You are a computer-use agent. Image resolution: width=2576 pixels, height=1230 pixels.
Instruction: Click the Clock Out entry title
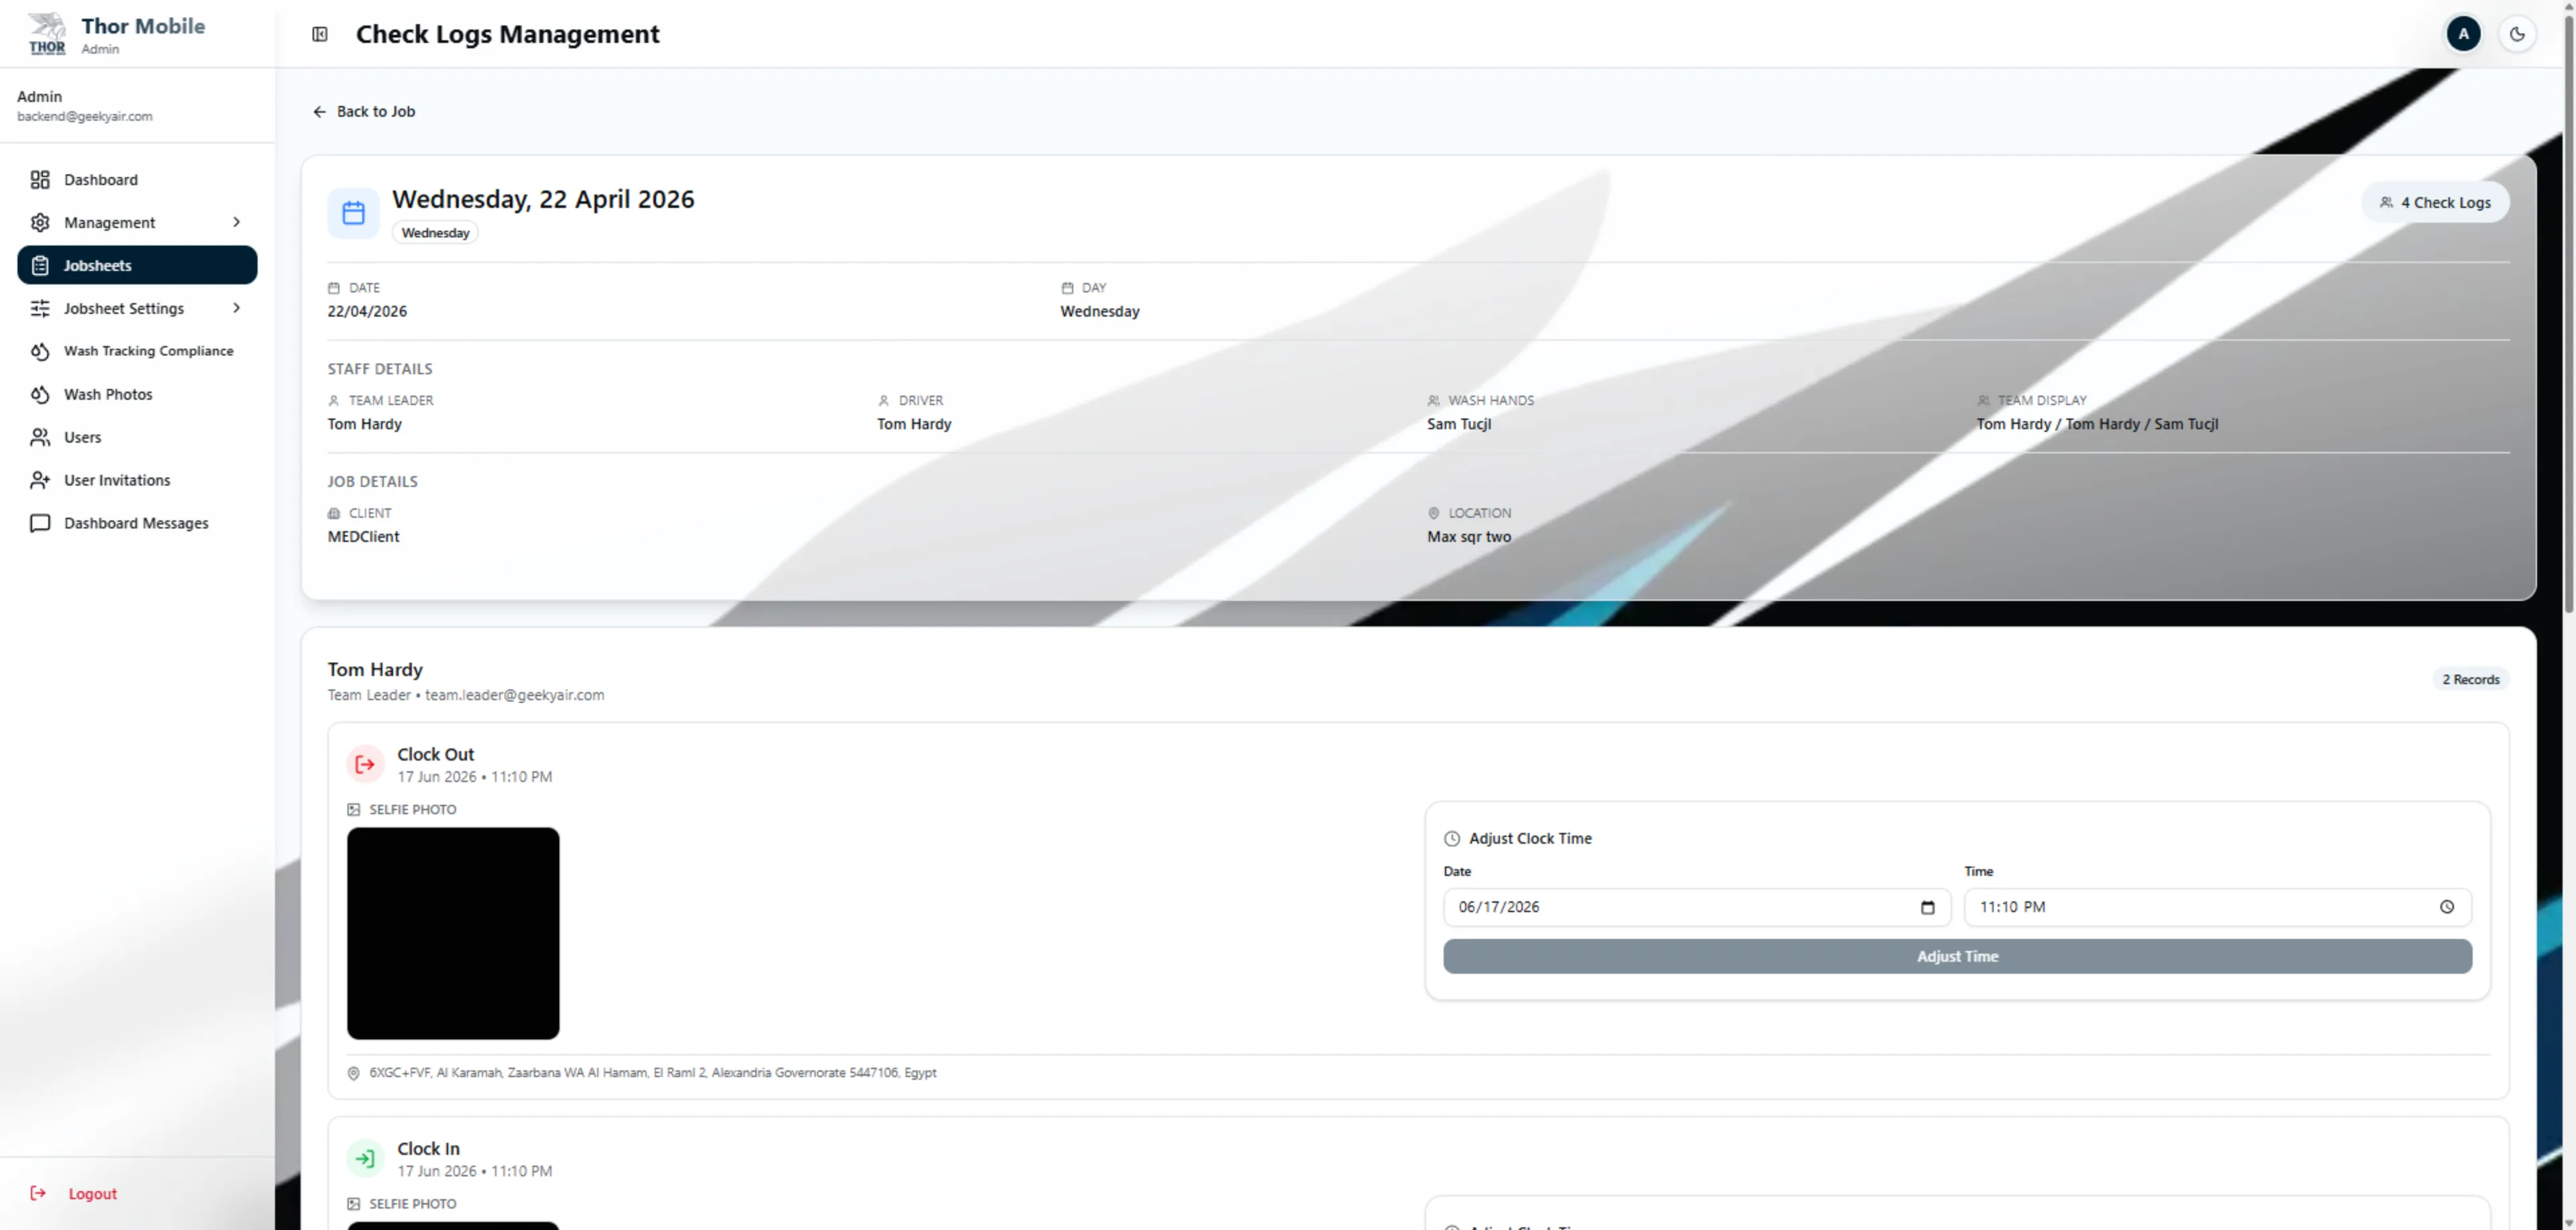[x=436, y=754]
